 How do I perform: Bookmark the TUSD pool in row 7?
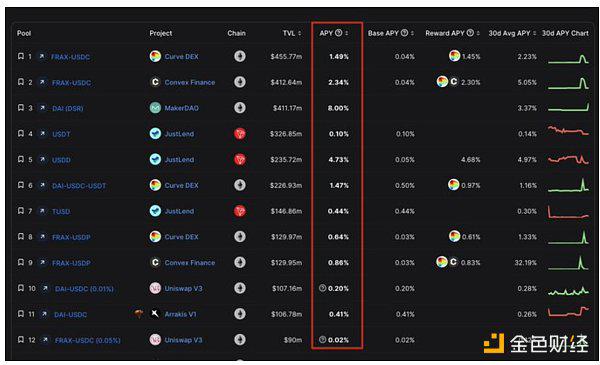pos(21,211)
